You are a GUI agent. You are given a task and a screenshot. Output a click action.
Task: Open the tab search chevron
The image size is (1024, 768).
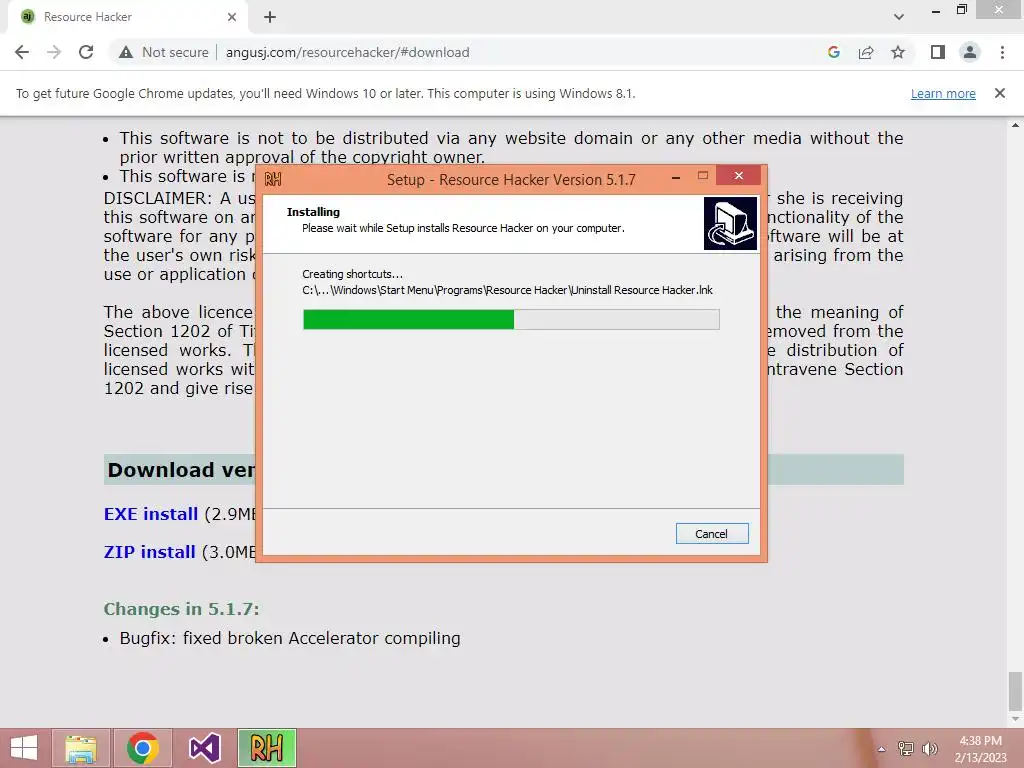click(899, 17)
